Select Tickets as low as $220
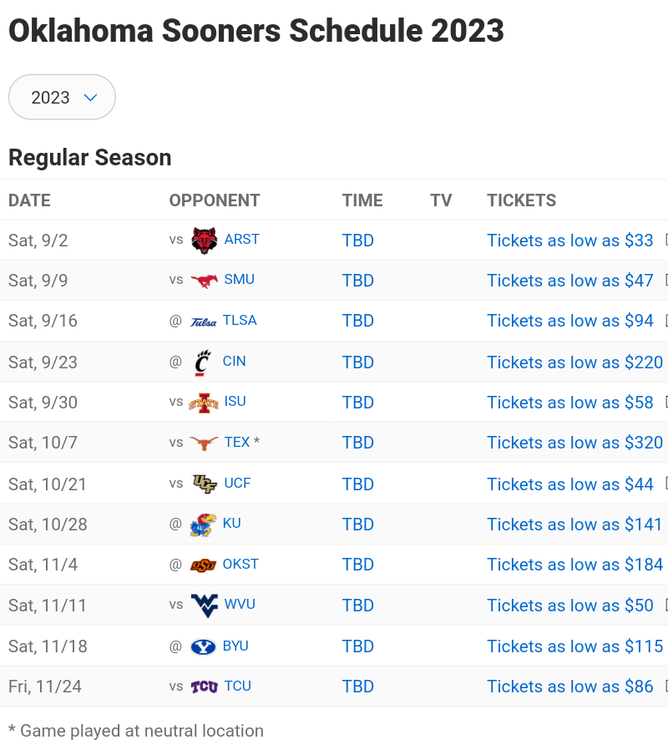 tap(574, 362)
